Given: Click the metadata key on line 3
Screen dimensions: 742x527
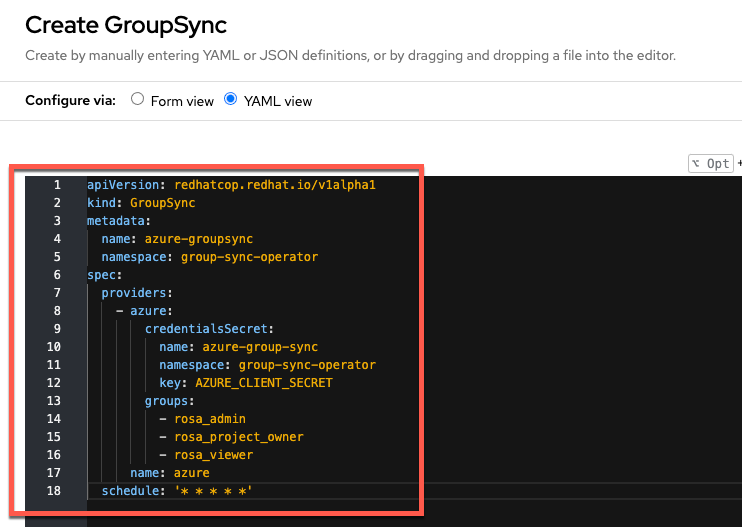Looking at the screenshot, I should pos(116,221).
